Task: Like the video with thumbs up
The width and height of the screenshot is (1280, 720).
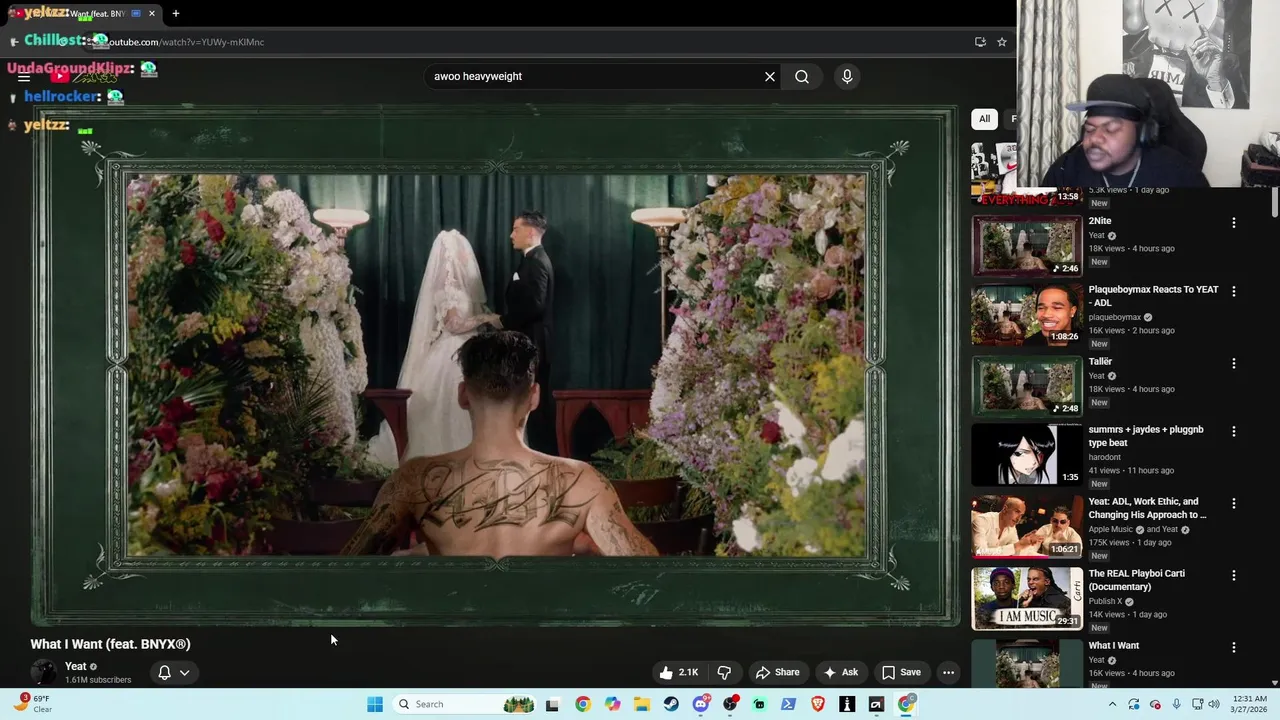Action: coord(678,672)
